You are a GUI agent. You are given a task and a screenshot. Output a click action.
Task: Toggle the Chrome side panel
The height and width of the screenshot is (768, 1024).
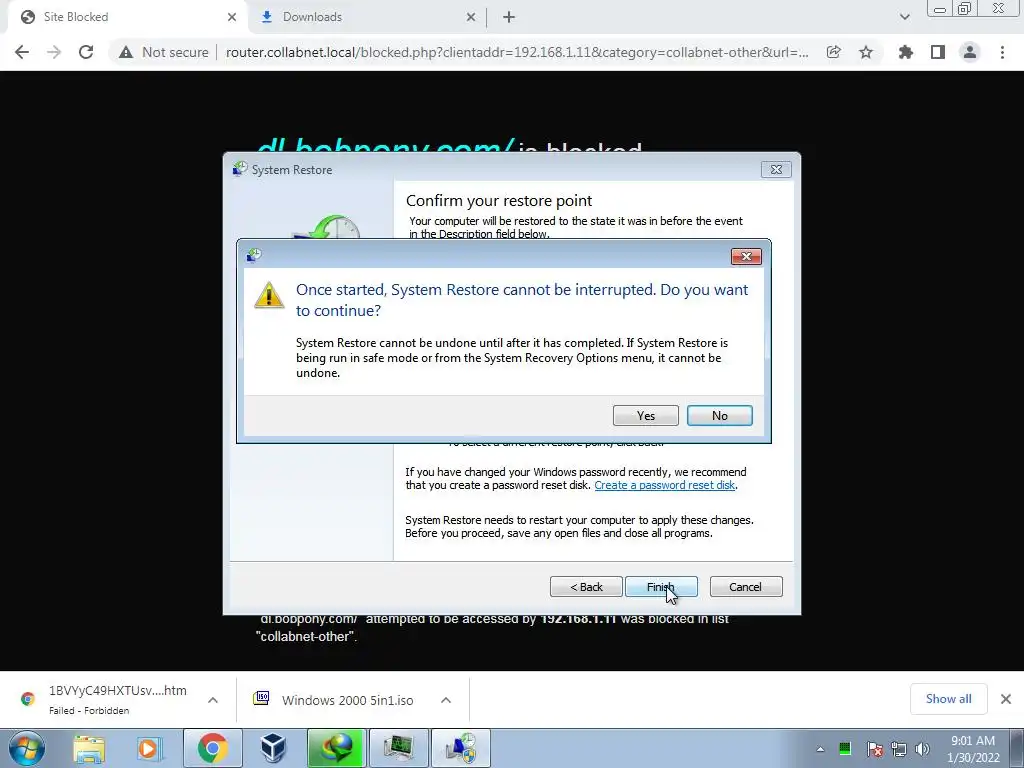[x=938, y=52]
